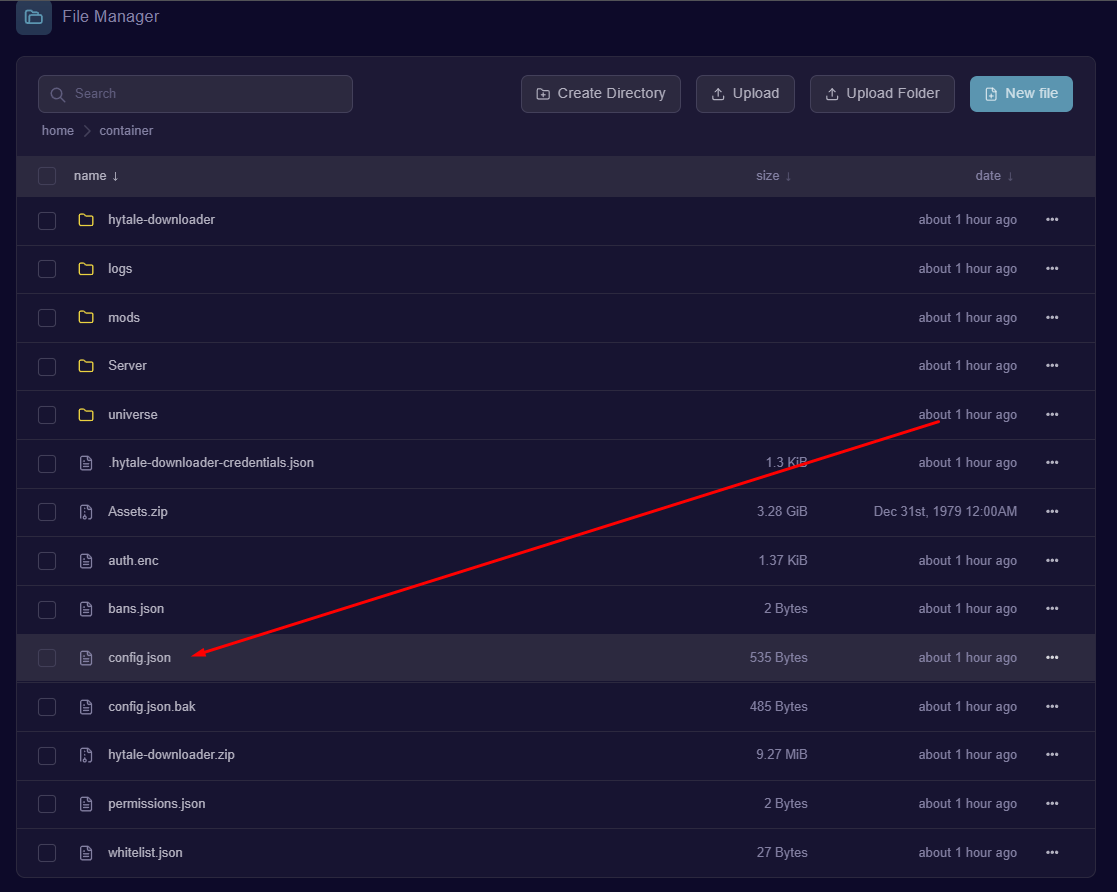Click the File Manager folder icon
1117x892 pixels.
(x=34, y=17)
